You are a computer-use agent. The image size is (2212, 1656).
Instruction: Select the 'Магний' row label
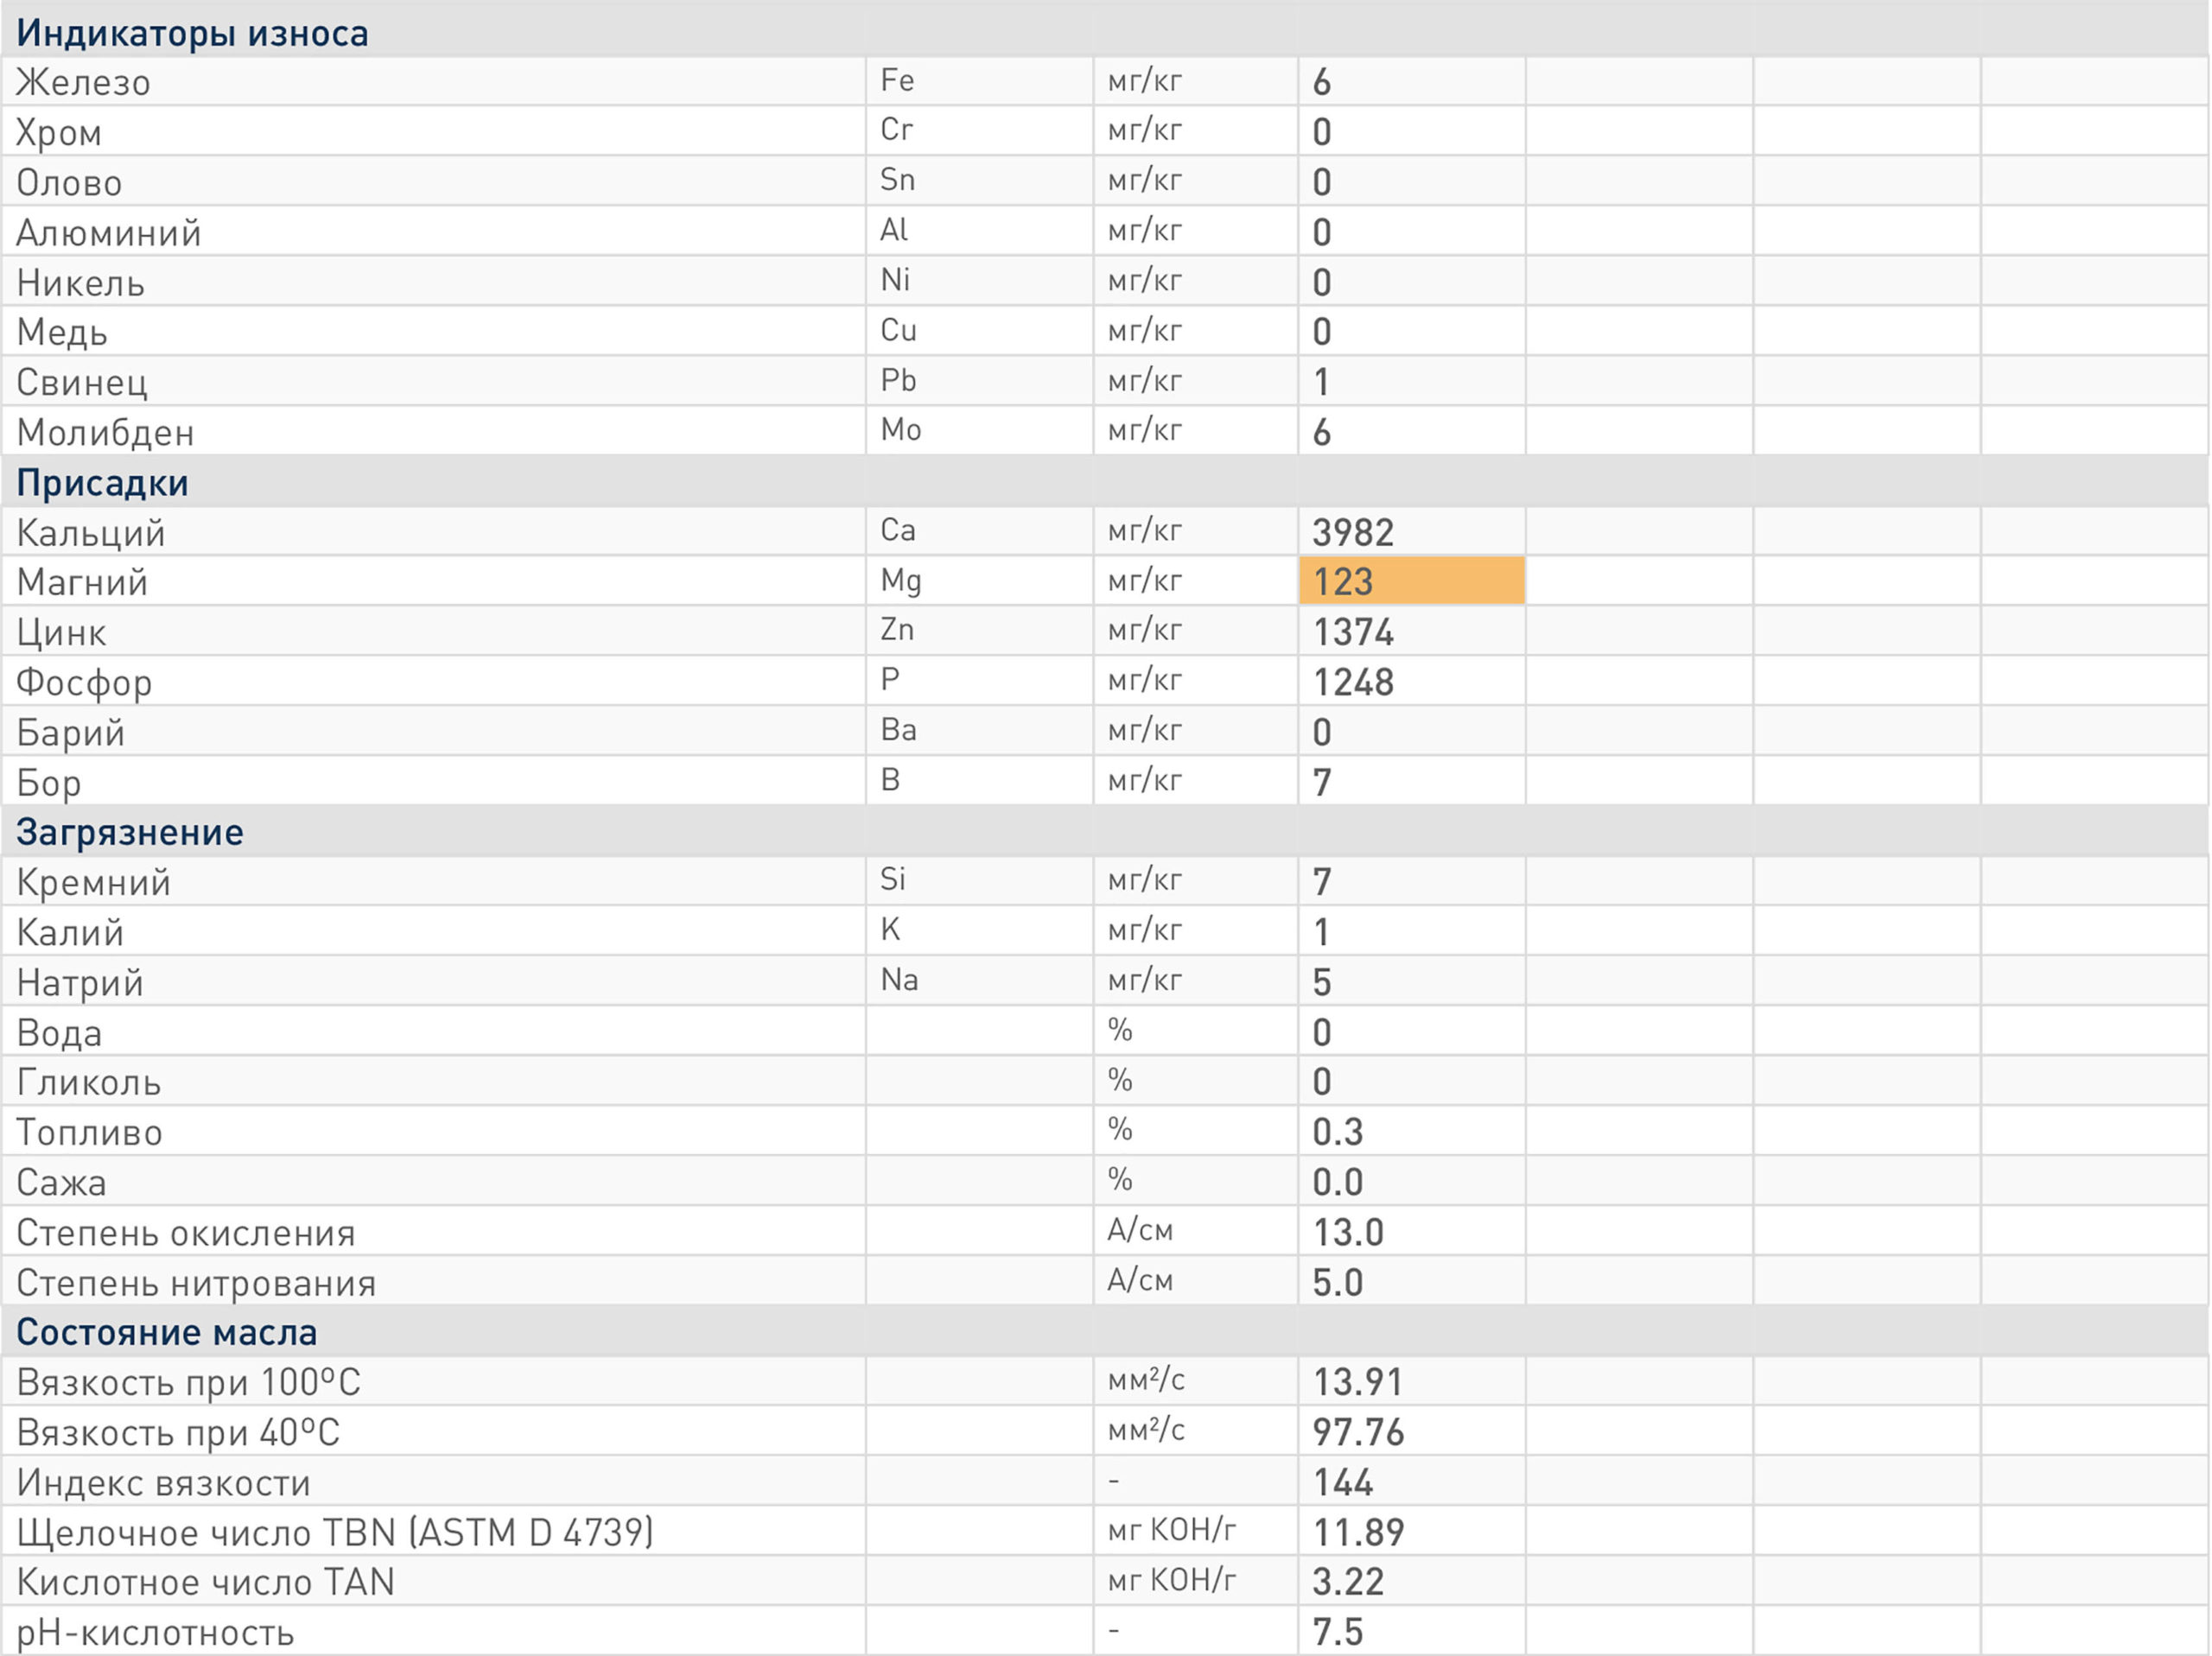tap(82, 582)
